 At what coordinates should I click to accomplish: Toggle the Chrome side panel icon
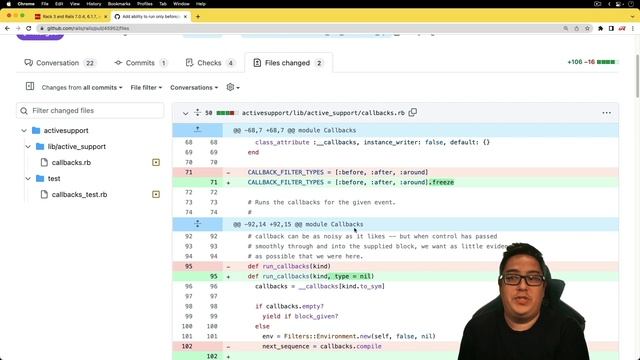point(611,28)
